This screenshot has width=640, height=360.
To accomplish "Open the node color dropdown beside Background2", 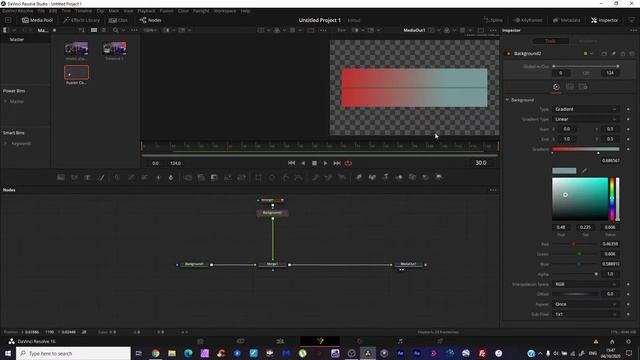I will click(x=588, y=53).
